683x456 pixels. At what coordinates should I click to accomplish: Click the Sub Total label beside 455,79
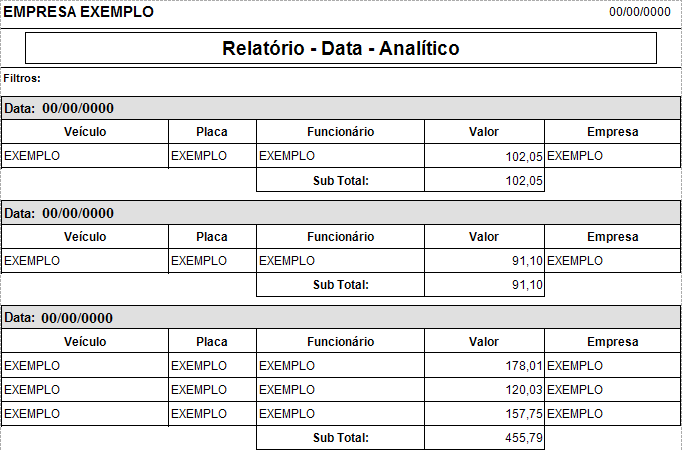point(340,438)
